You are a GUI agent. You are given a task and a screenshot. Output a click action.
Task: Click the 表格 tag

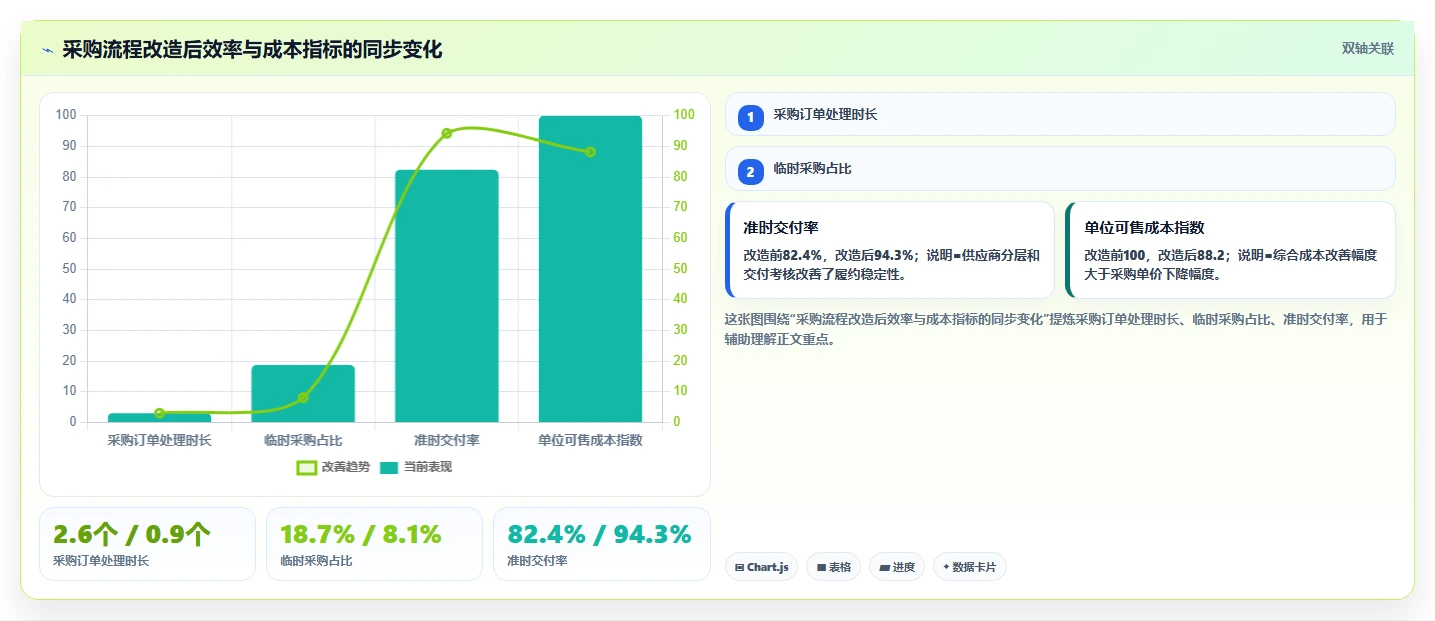click(x=833, y=567)
